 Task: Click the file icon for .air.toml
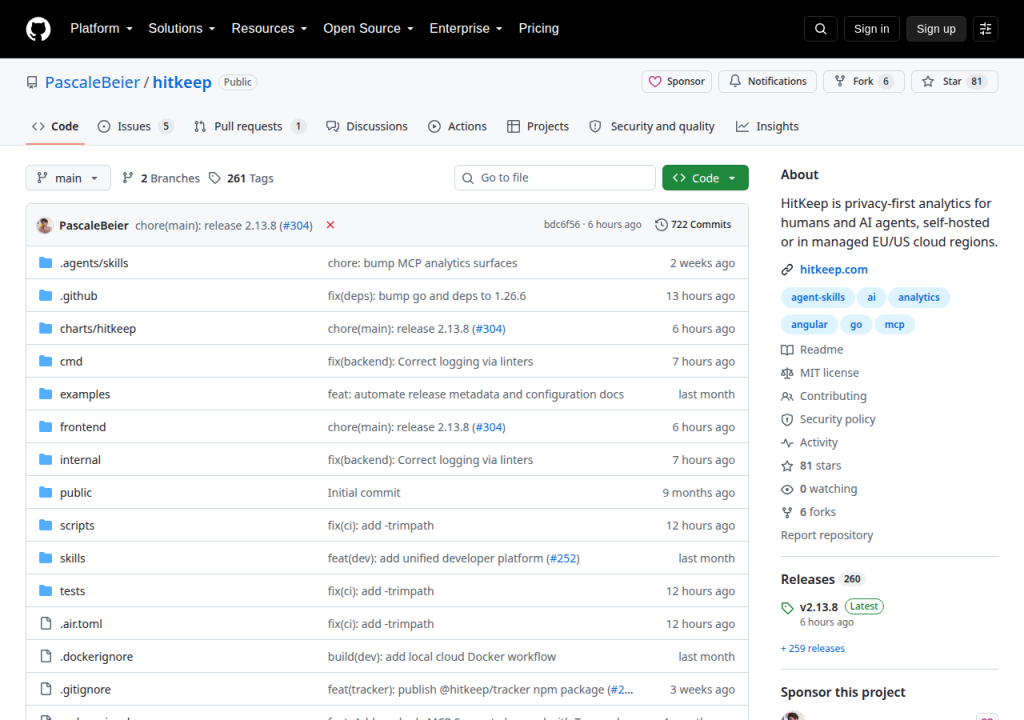point(46,623)
